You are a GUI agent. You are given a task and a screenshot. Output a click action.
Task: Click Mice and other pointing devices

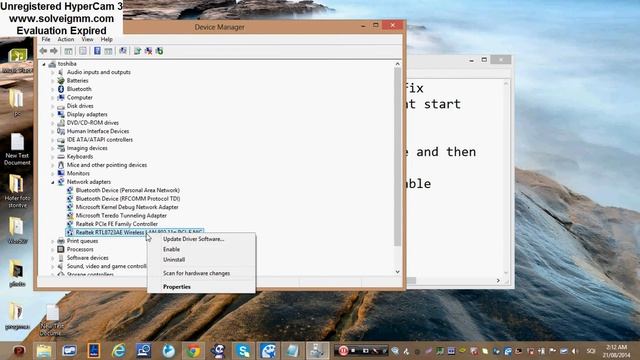pyautogui.click(x=107, y=165)
